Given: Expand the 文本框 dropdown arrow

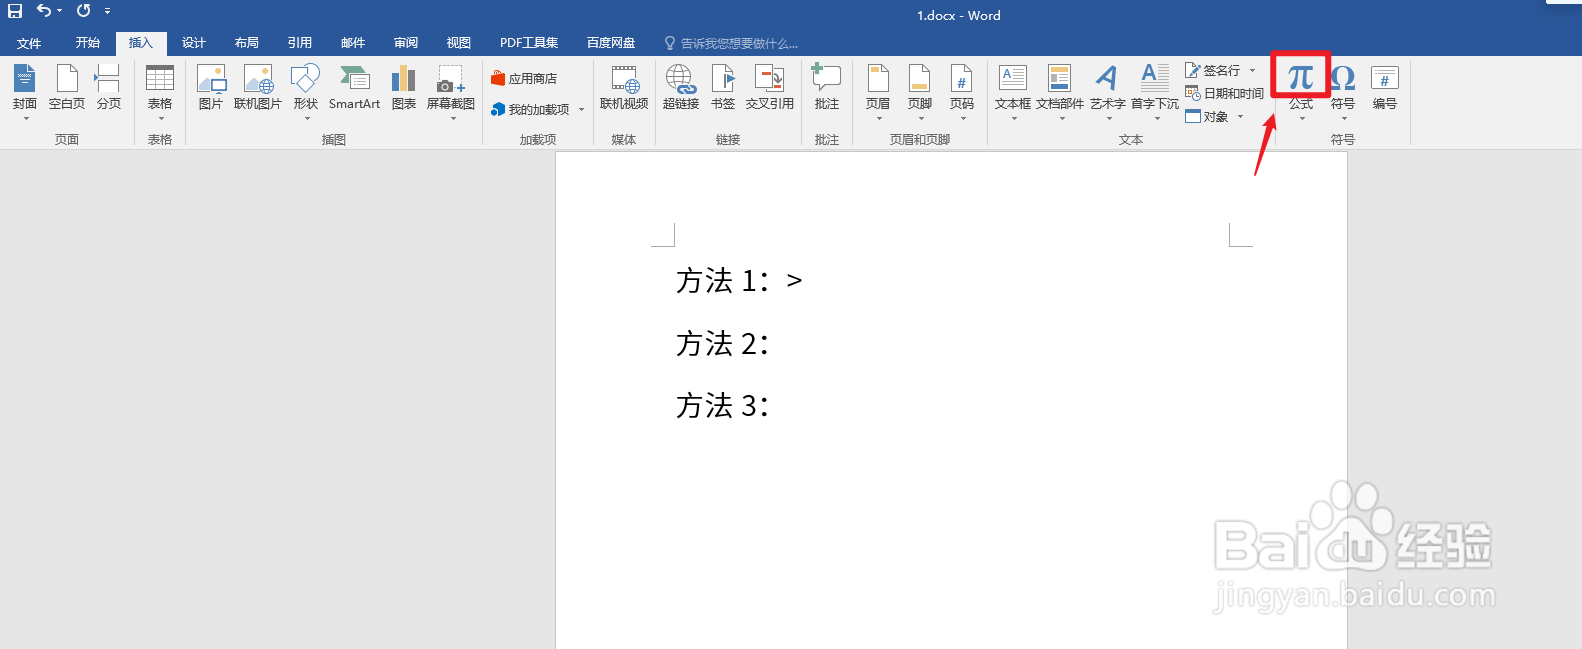Looking at the screenshot, I should tap(1014, 118).
